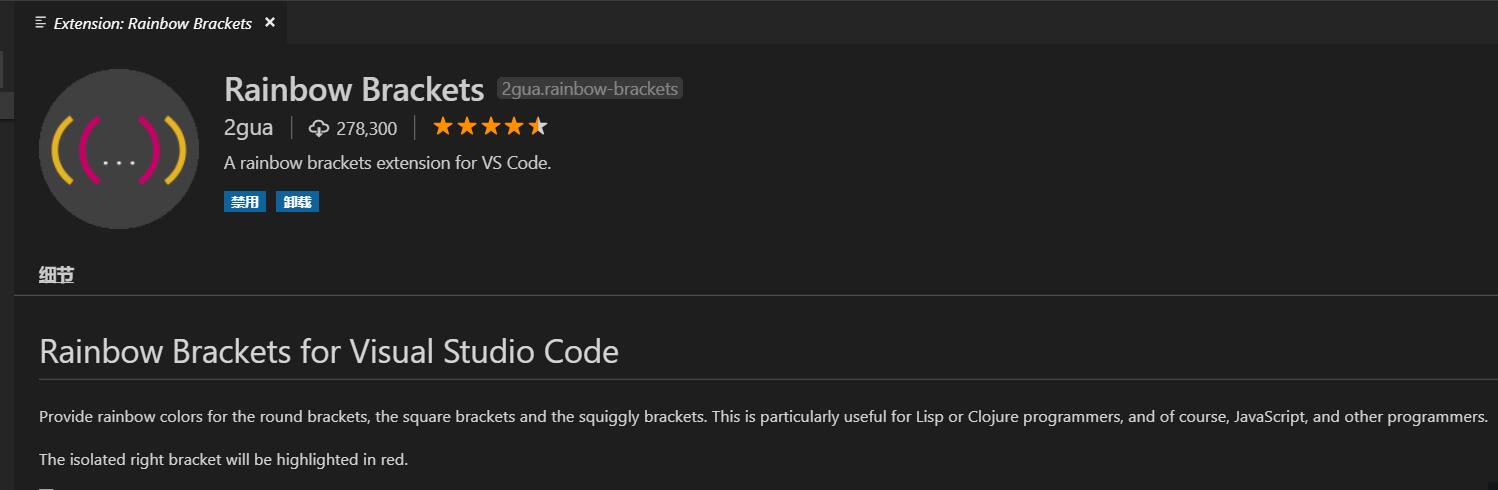The width and height of the screenshot is (1498, 490).
Task: Click the 278,300 install count
Action: [x=366, y=128]
